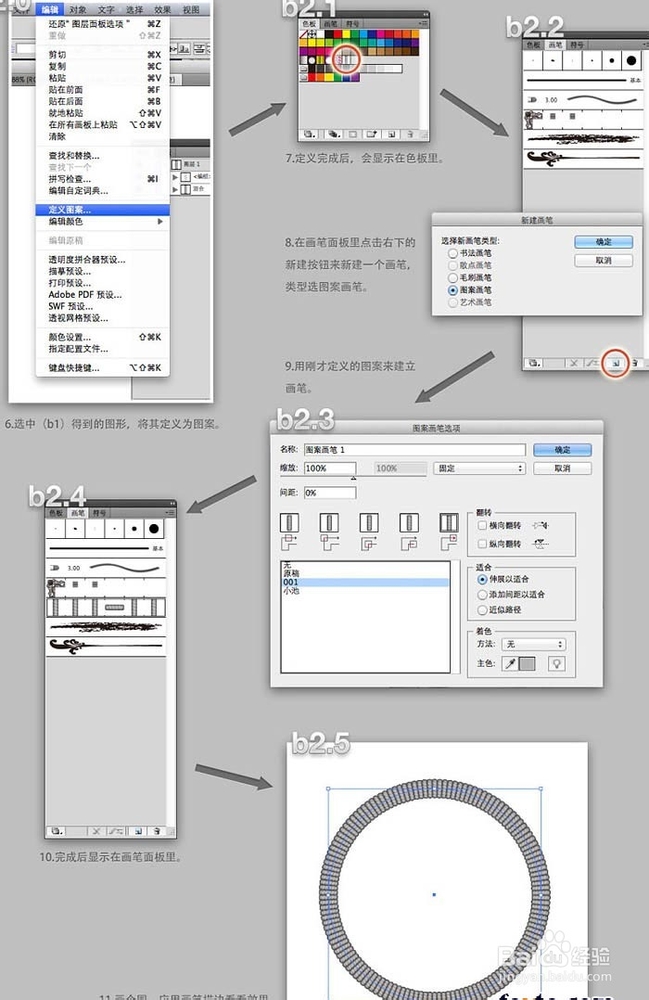Click 确定 in the 新建画笔 dialog
Viewport: 649px width, 1000px height.
click(604, 242)
